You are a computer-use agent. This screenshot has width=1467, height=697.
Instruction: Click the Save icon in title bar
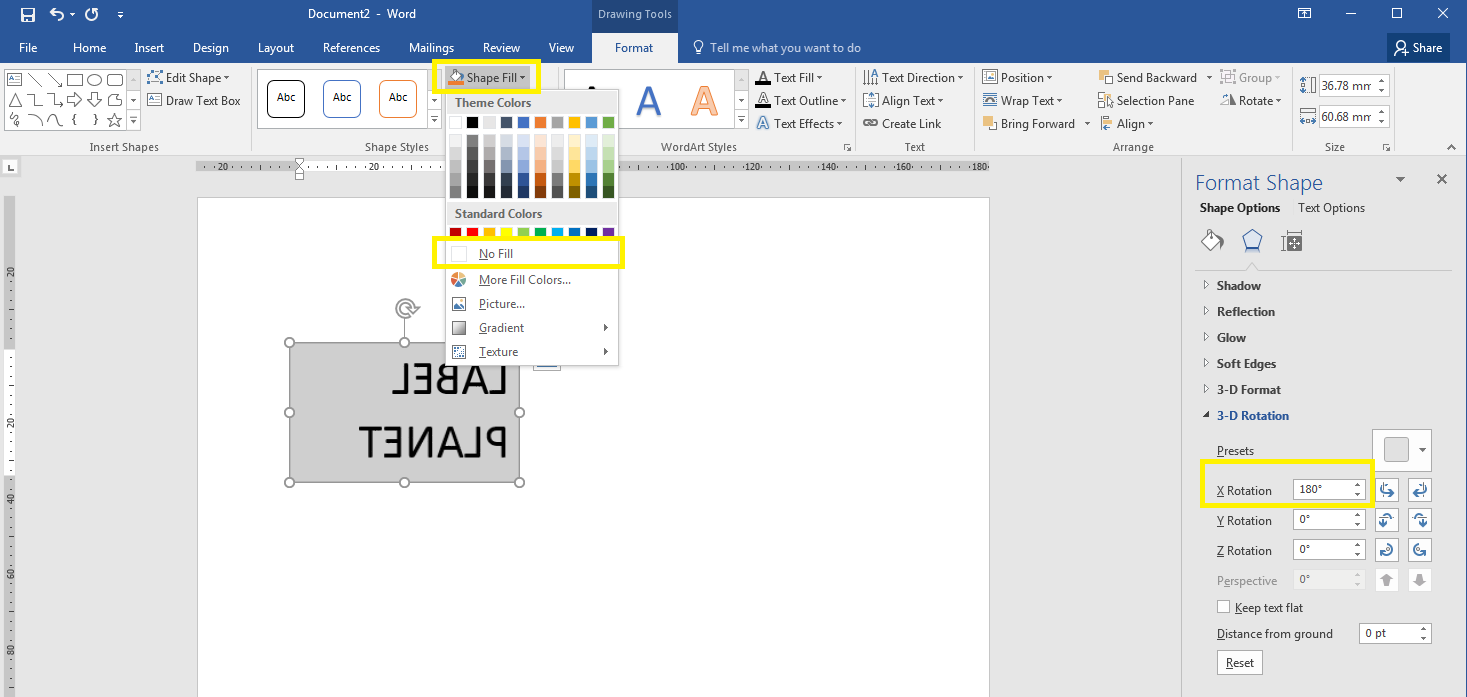tap(27, 14)
